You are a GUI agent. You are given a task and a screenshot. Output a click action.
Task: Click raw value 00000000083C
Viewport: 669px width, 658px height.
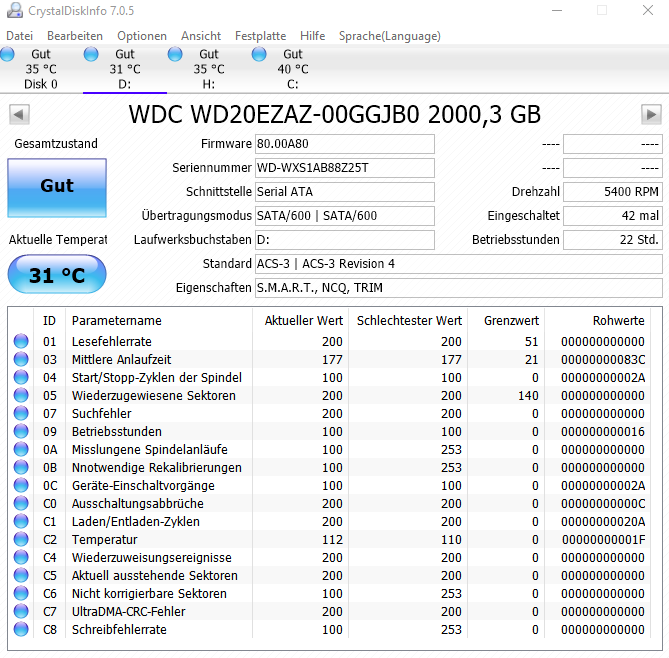click(603, 360)
